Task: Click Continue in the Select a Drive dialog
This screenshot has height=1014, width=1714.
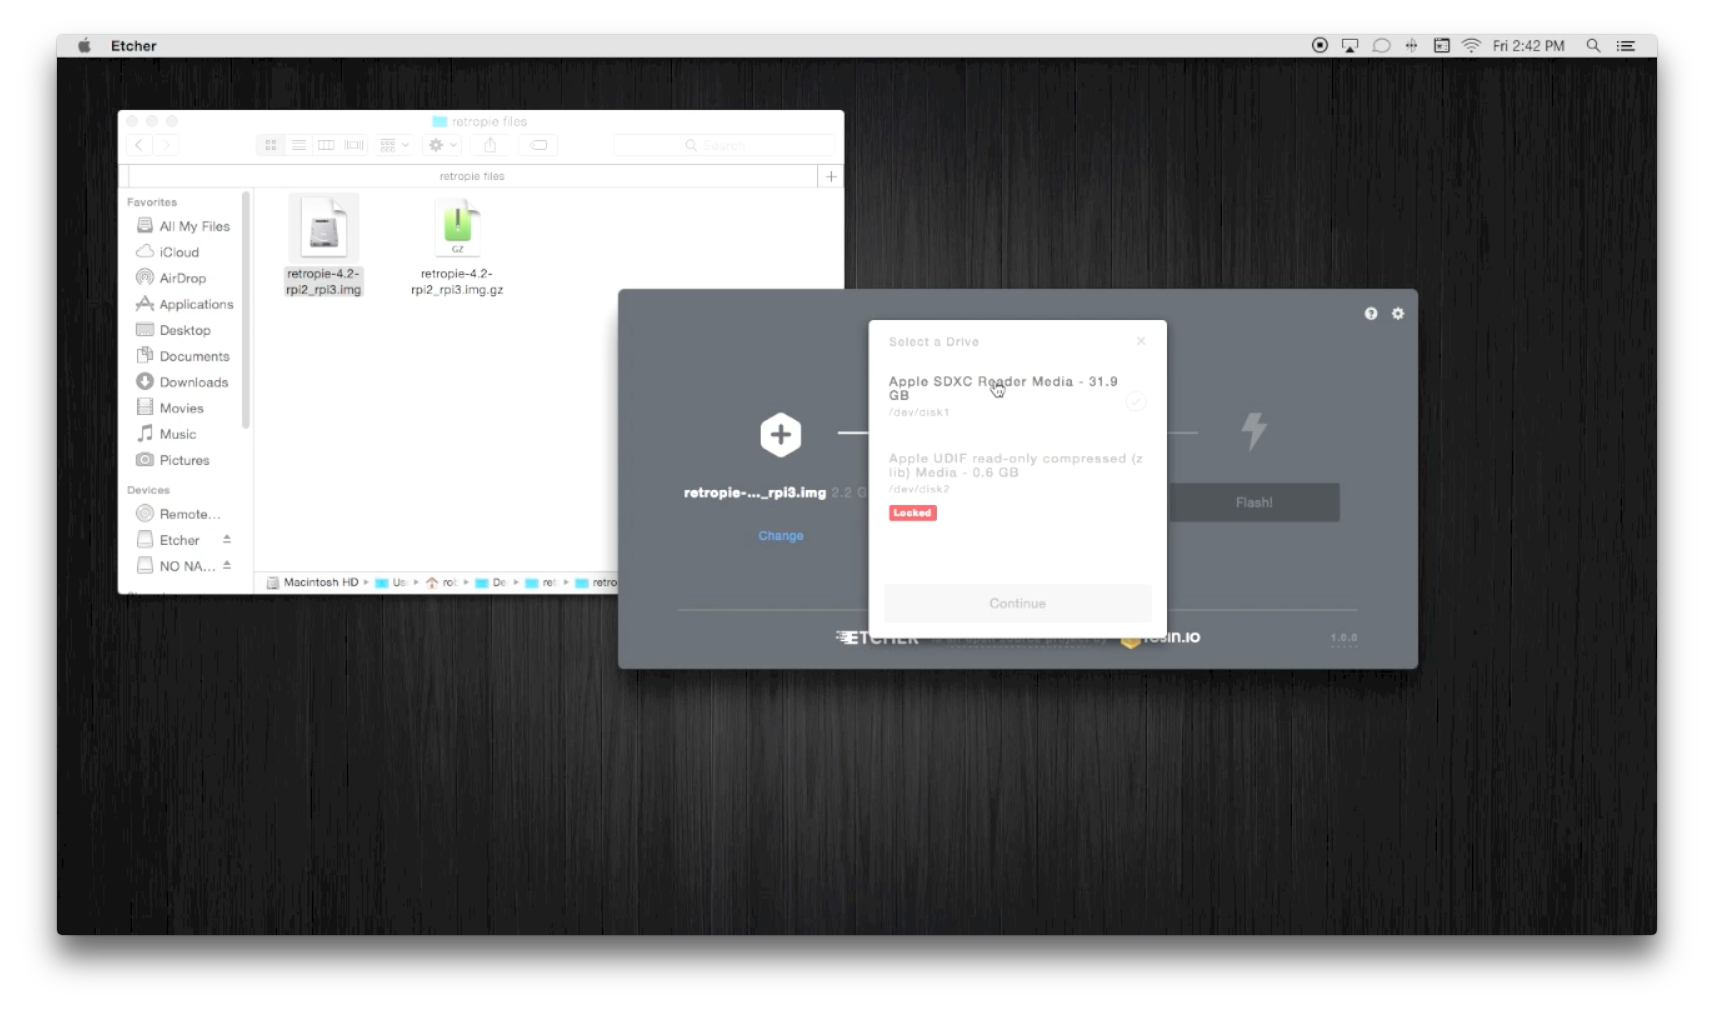Action: click(x=1017, y=603)
